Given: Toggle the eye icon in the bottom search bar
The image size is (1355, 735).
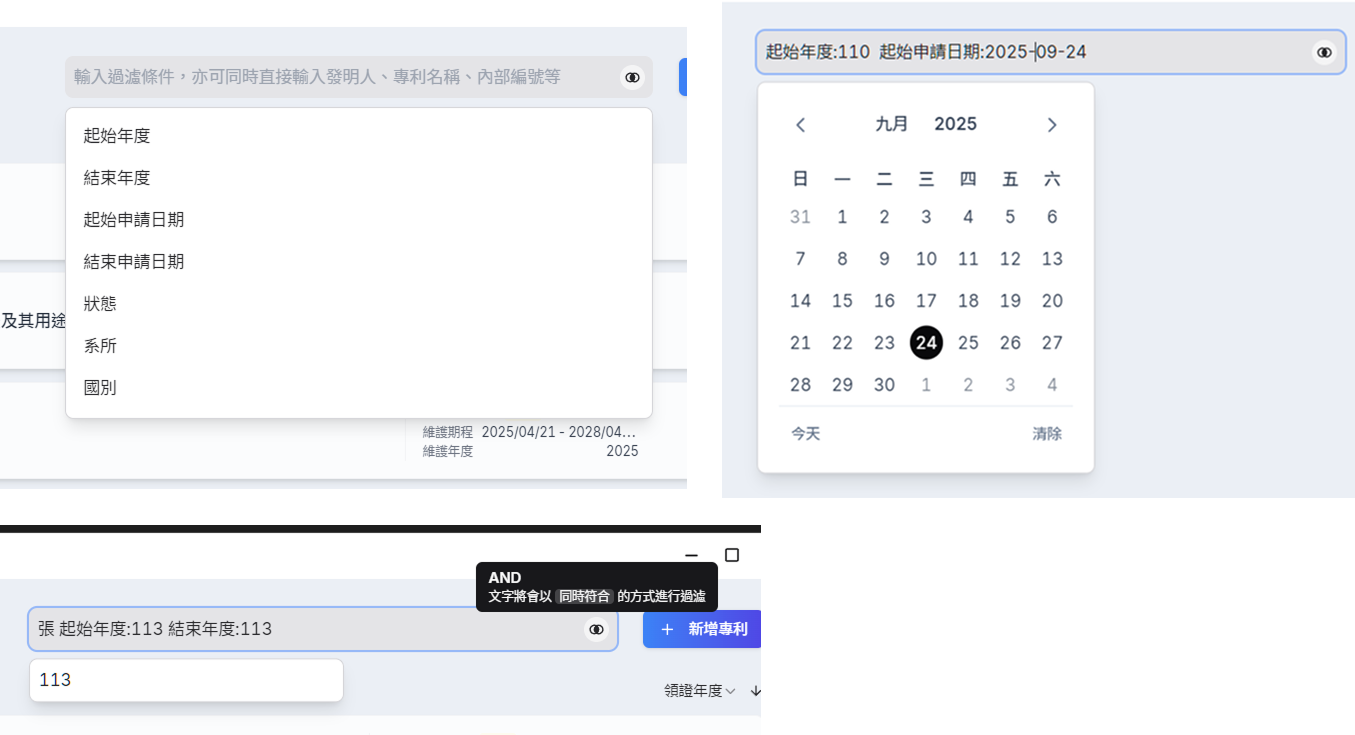Looking at the screenshot, I should click(596, 629).
